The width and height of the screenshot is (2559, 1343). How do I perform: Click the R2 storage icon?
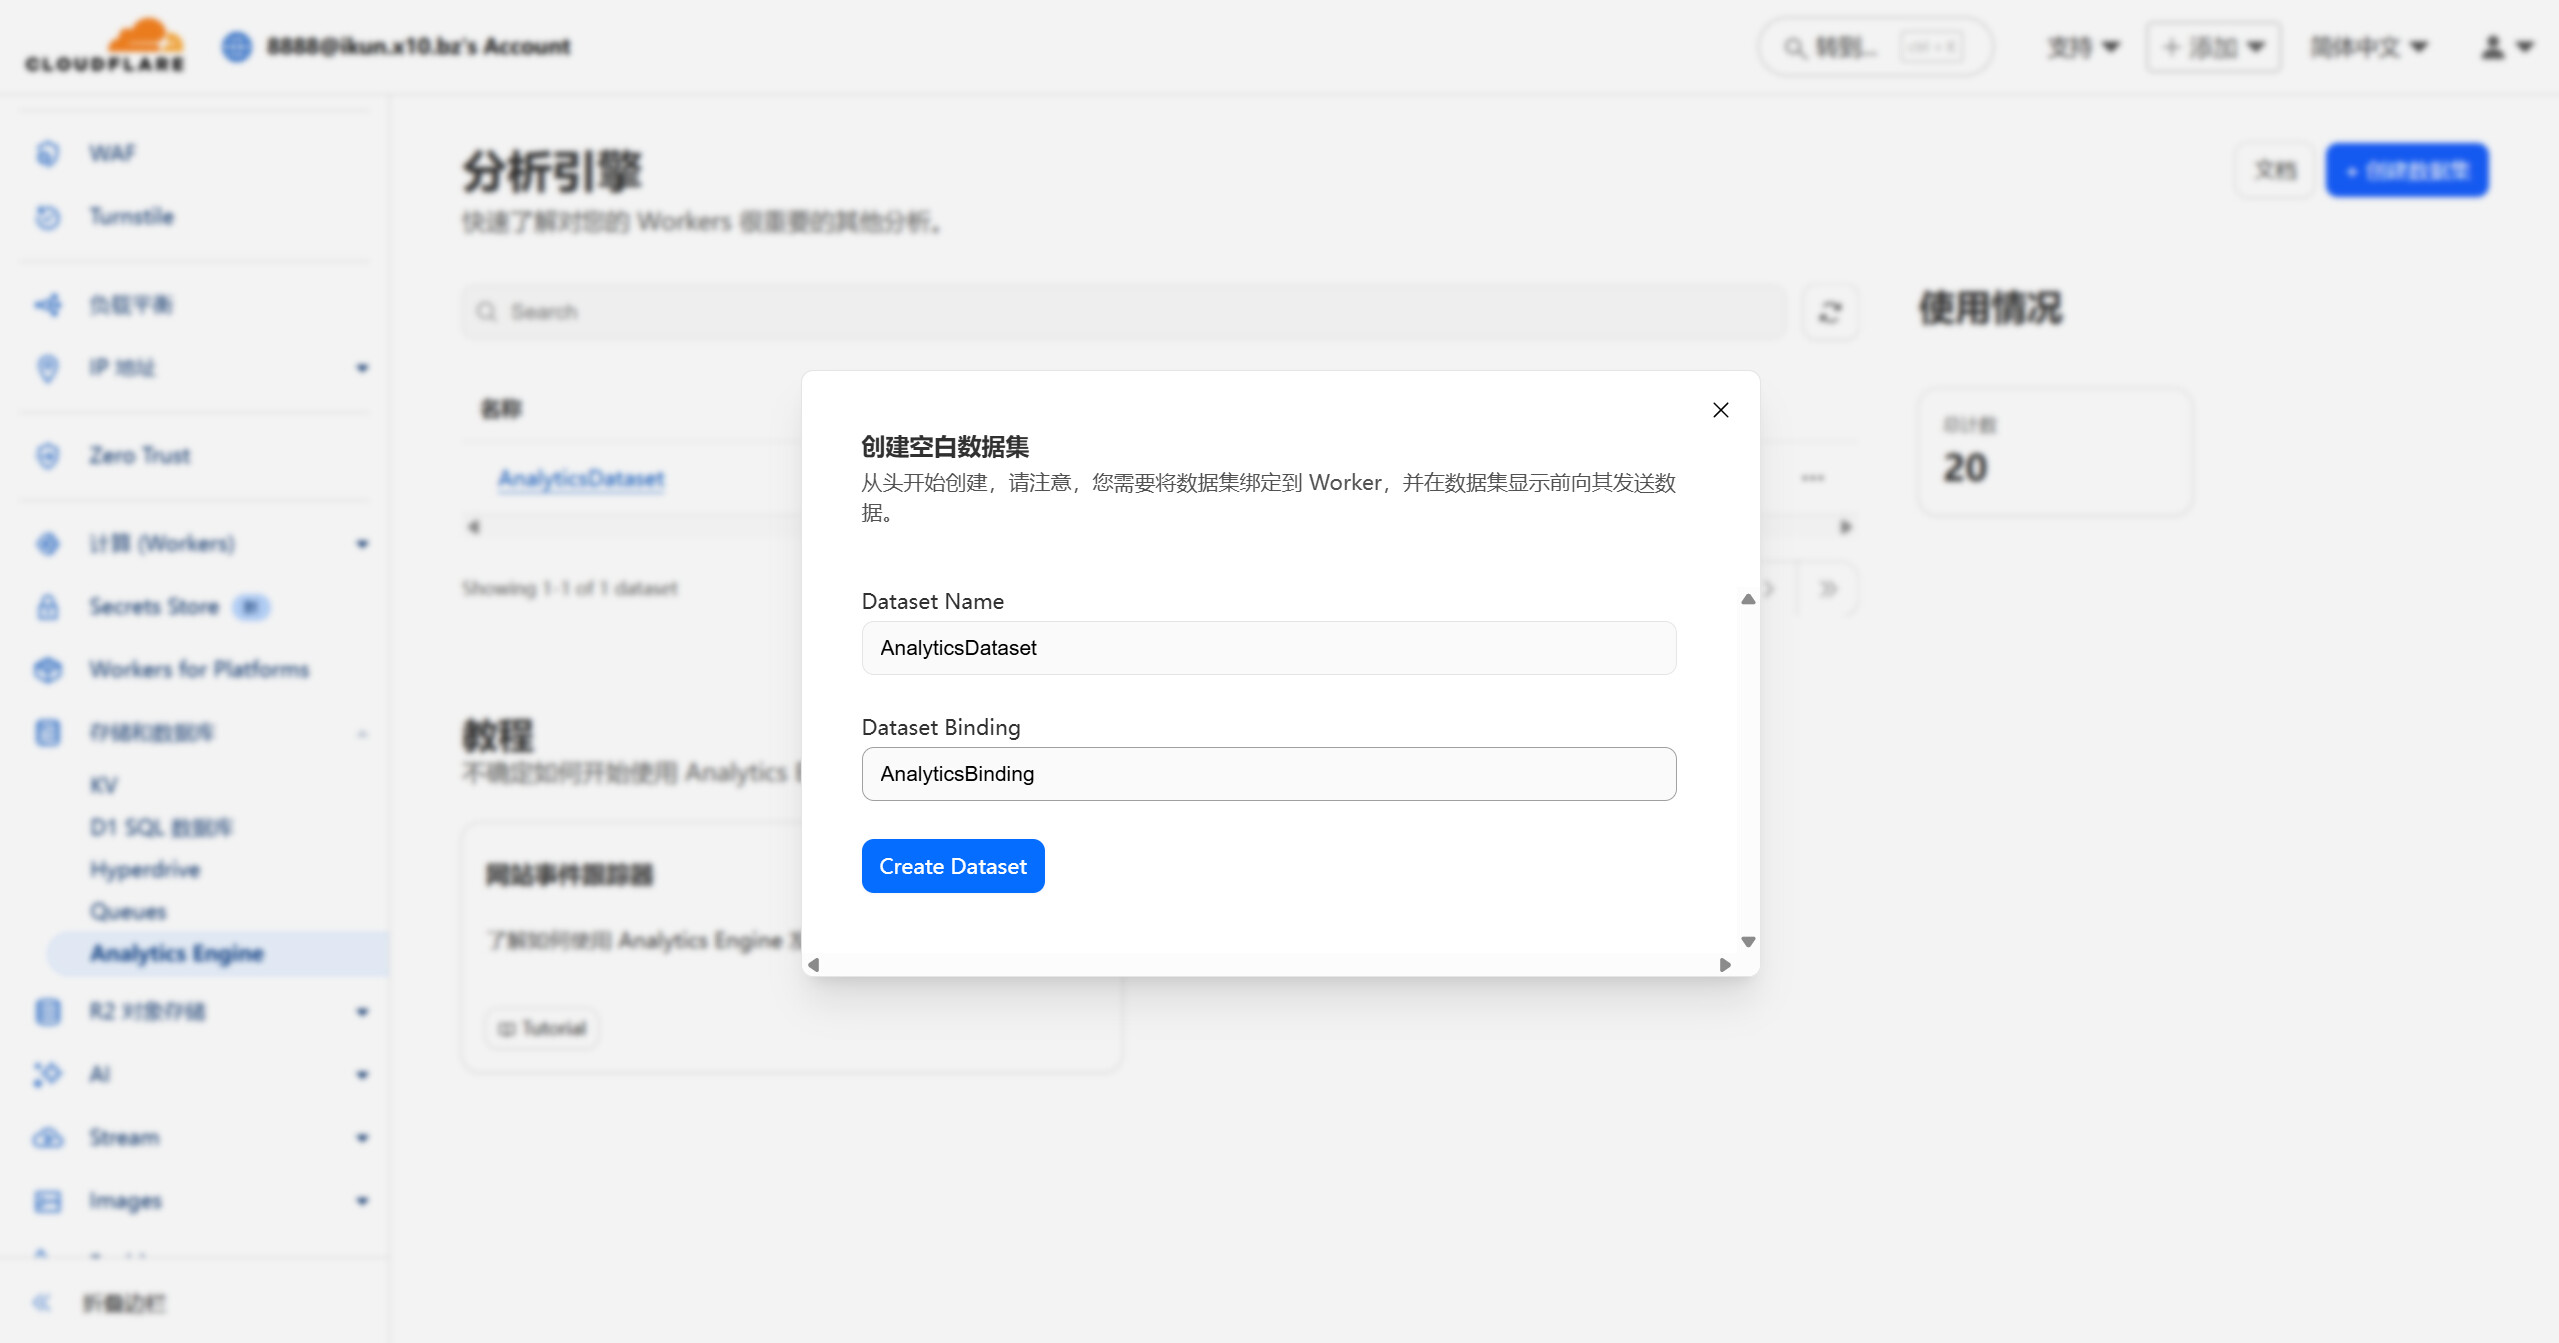(47, 1012)
